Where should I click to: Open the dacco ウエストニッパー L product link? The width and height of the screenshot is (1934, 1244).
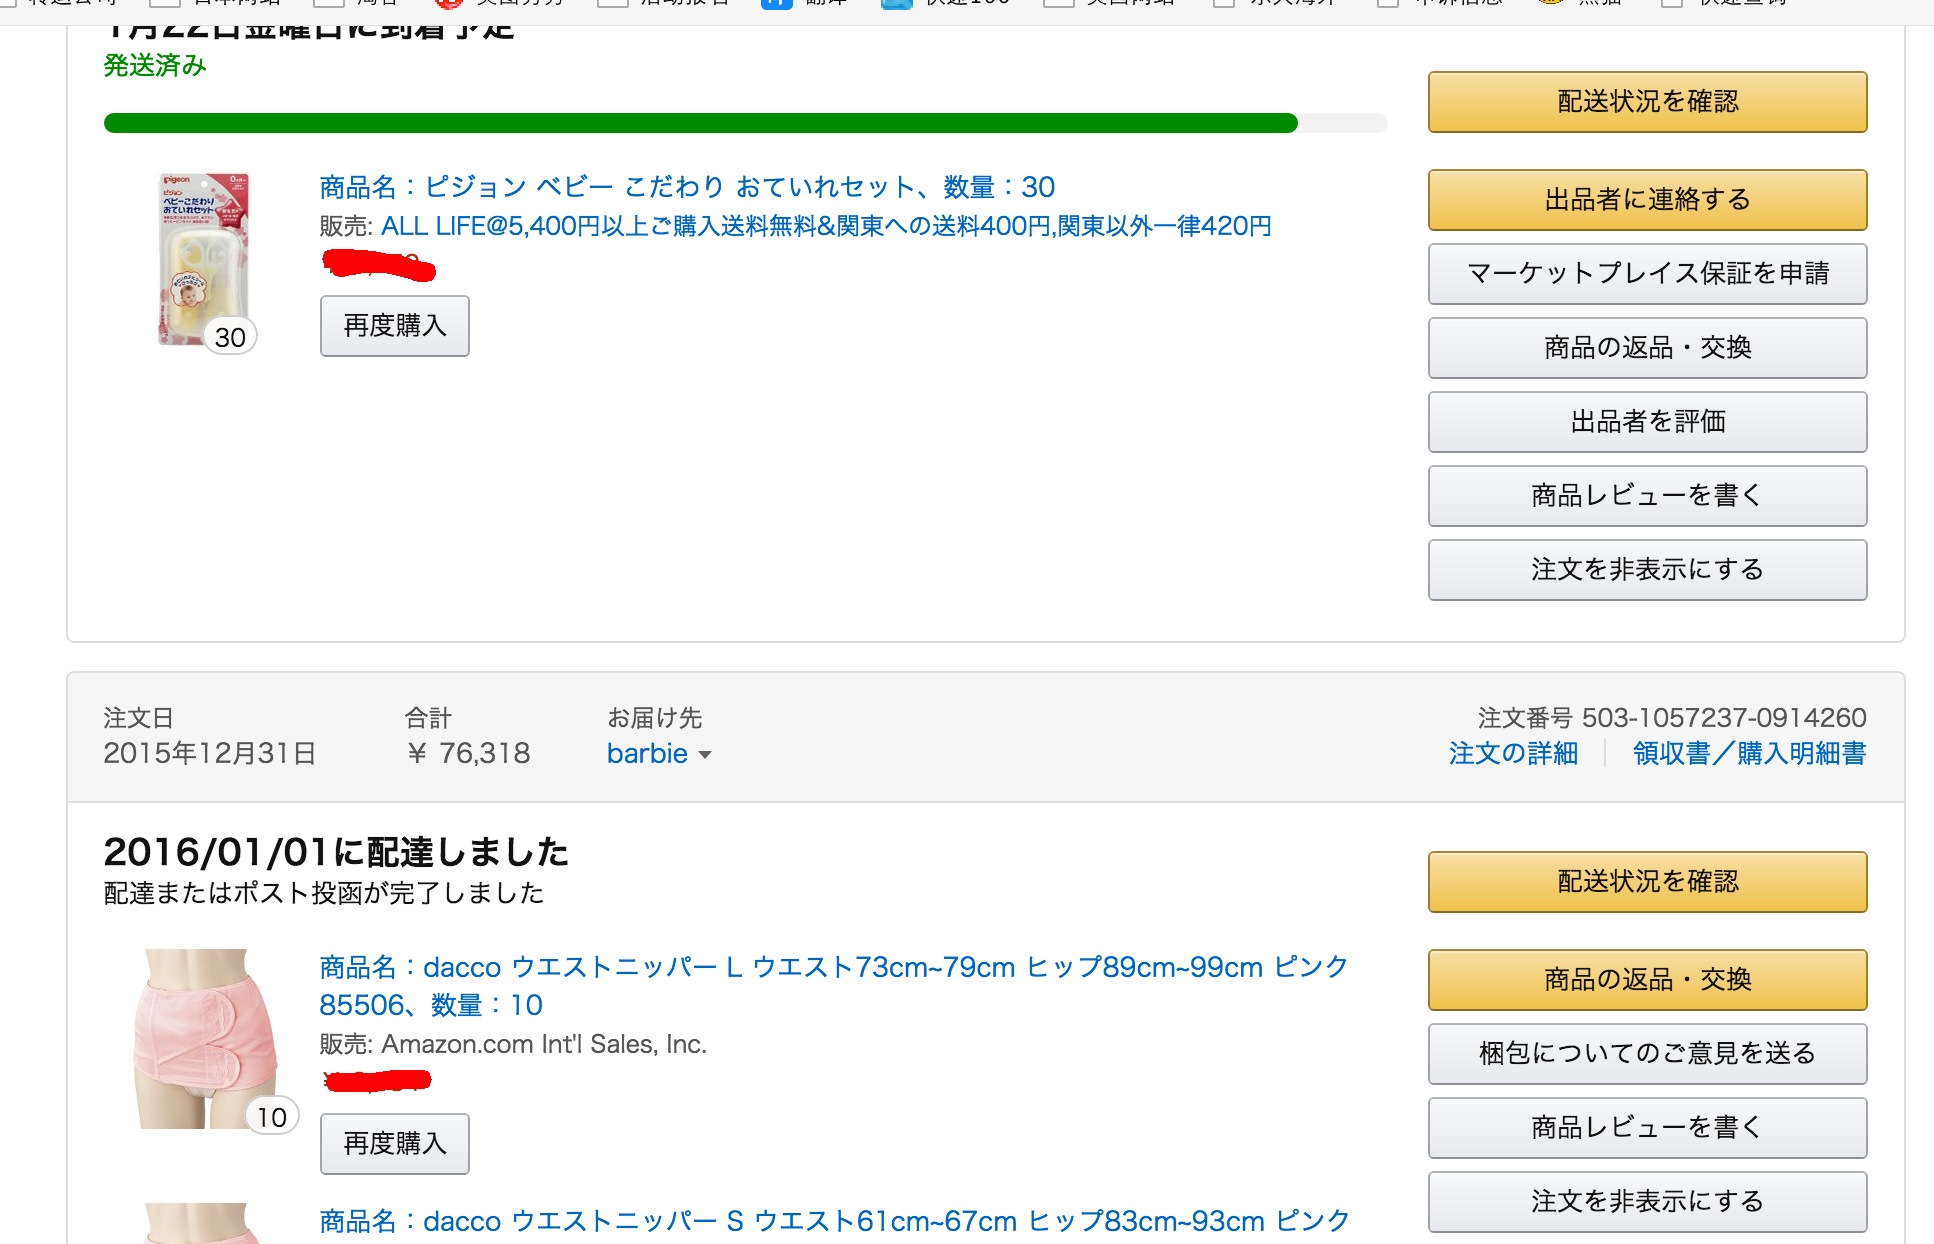tap(834, 986)
